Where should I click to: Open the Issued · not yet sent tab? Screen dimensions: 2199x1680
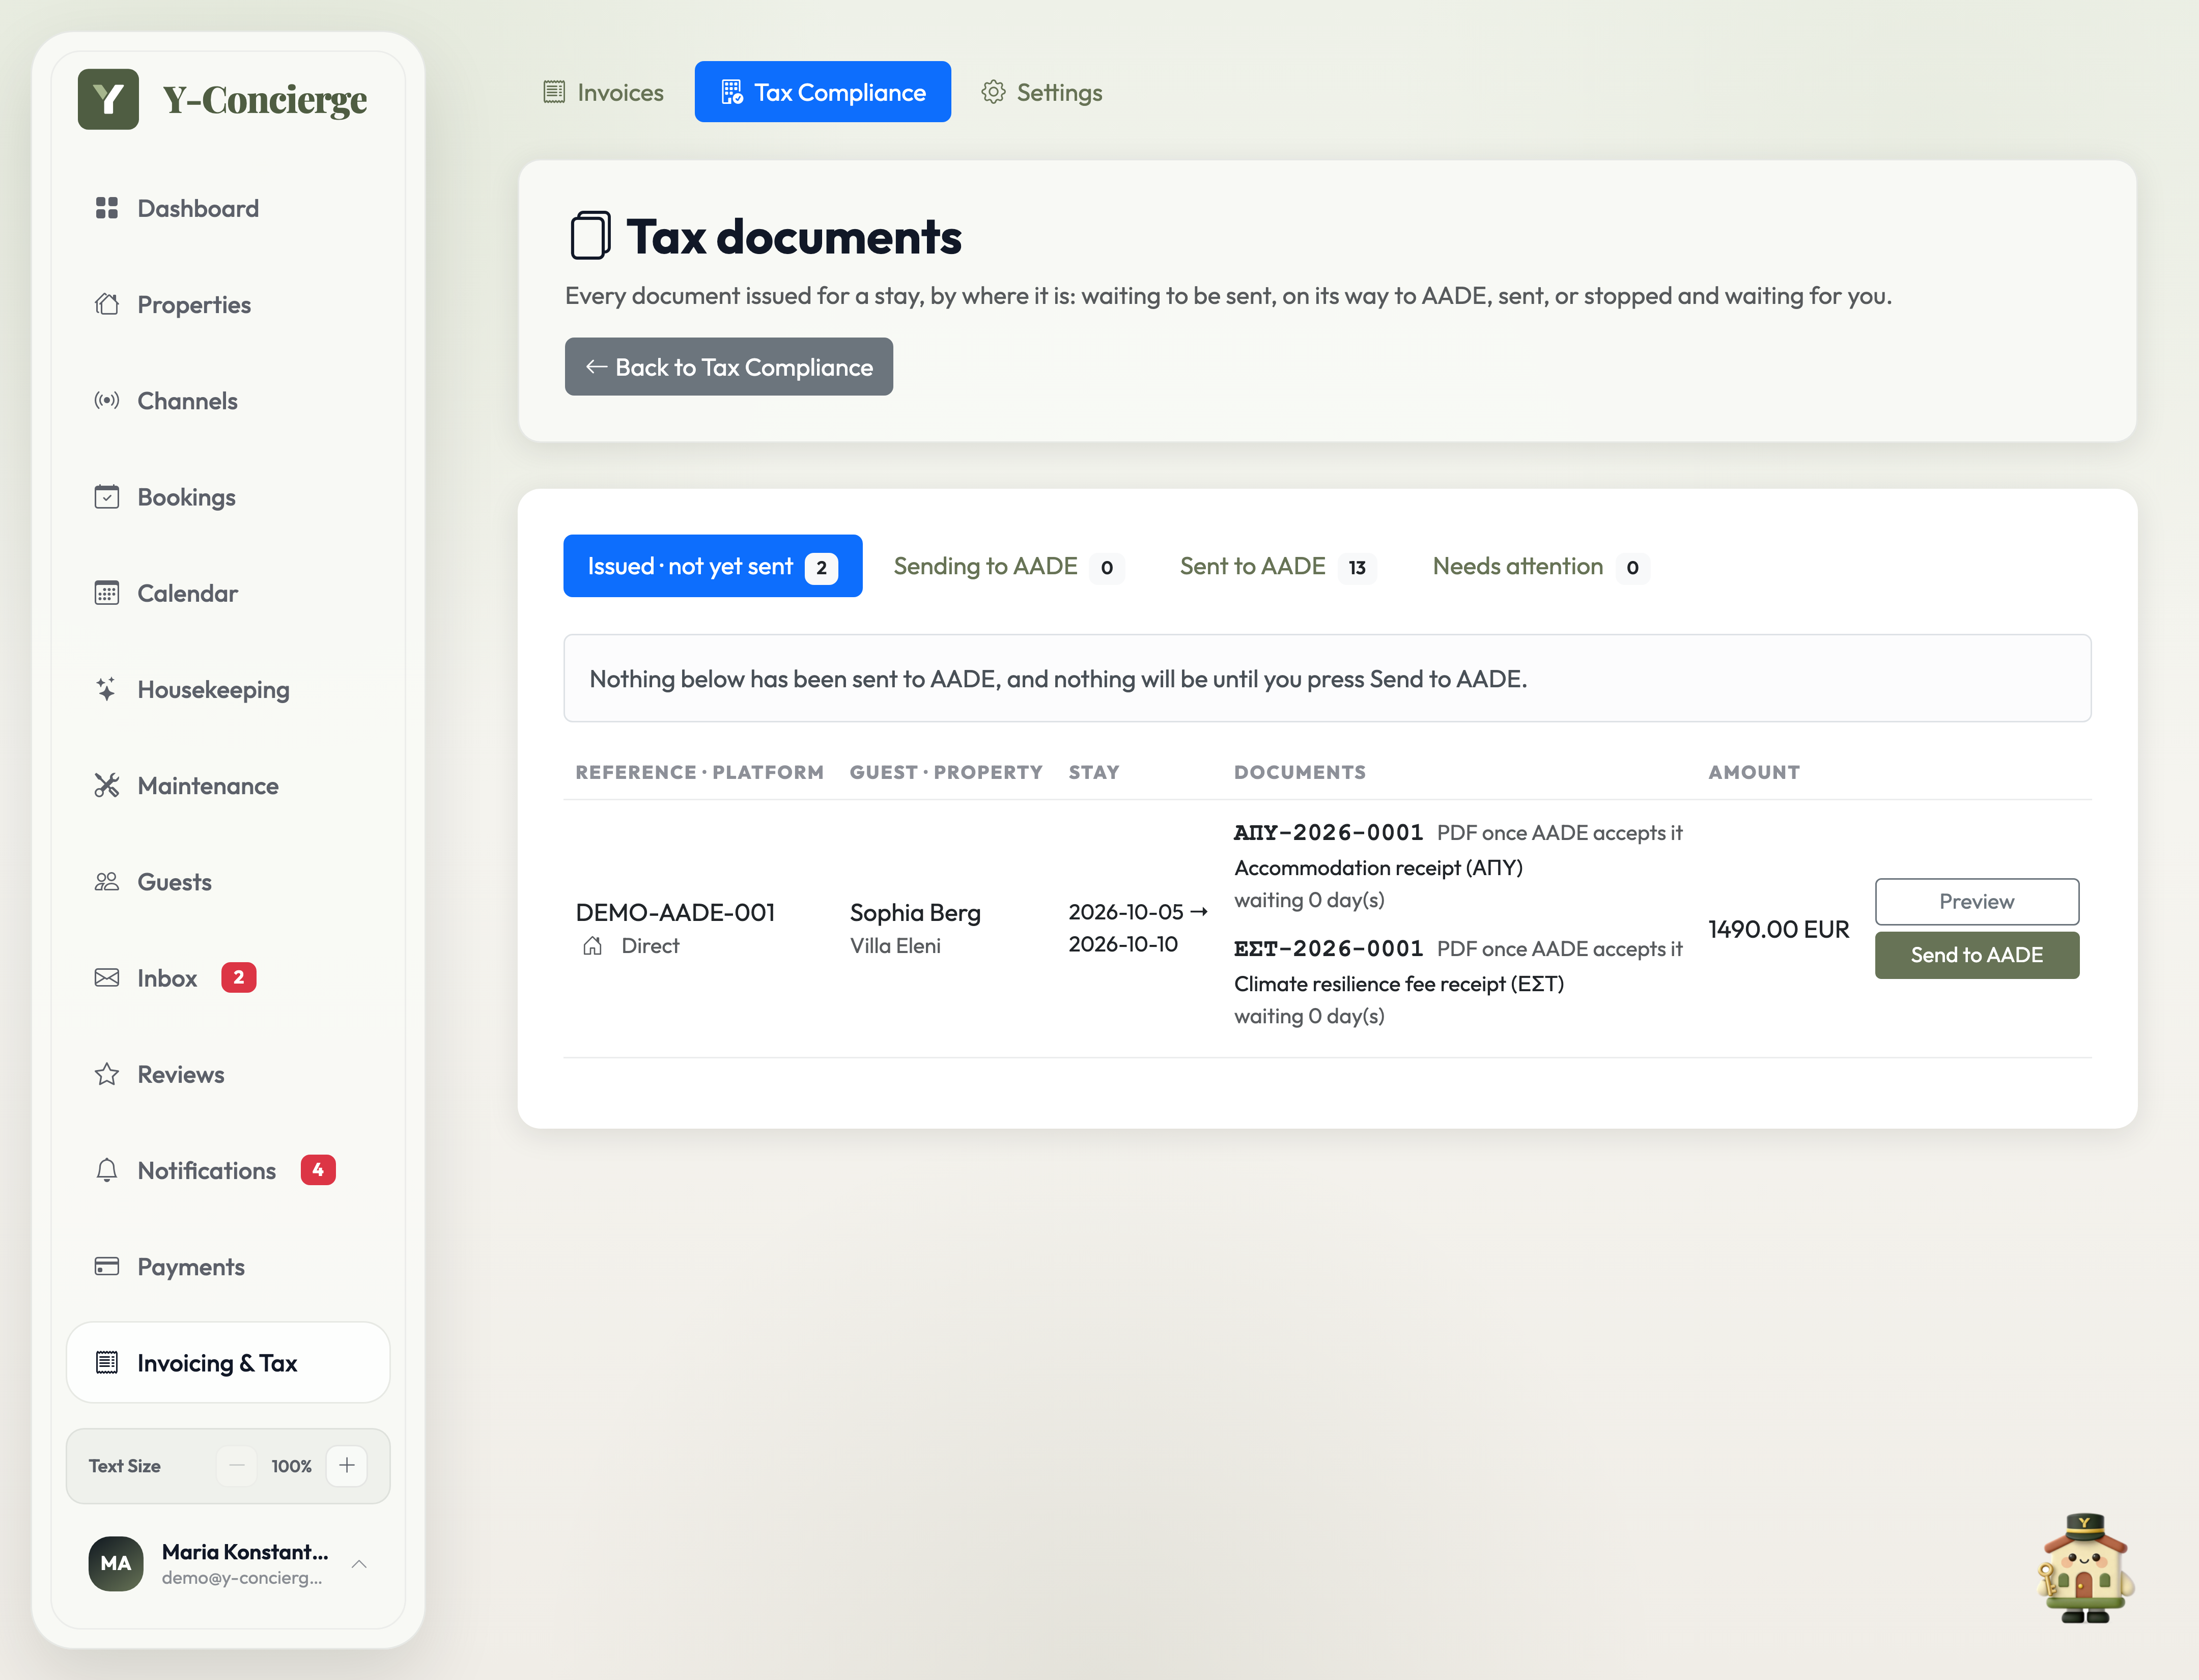click(713, 566)
